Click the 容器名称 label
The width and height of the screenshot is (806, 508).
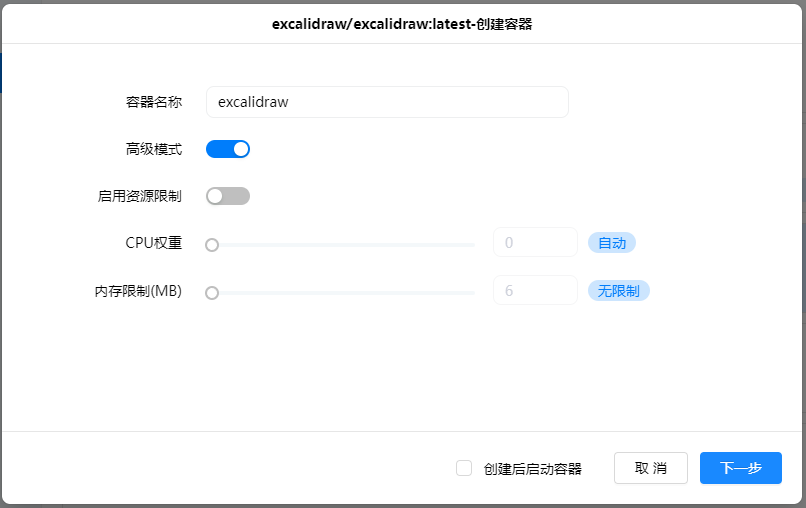coord(153,102)
